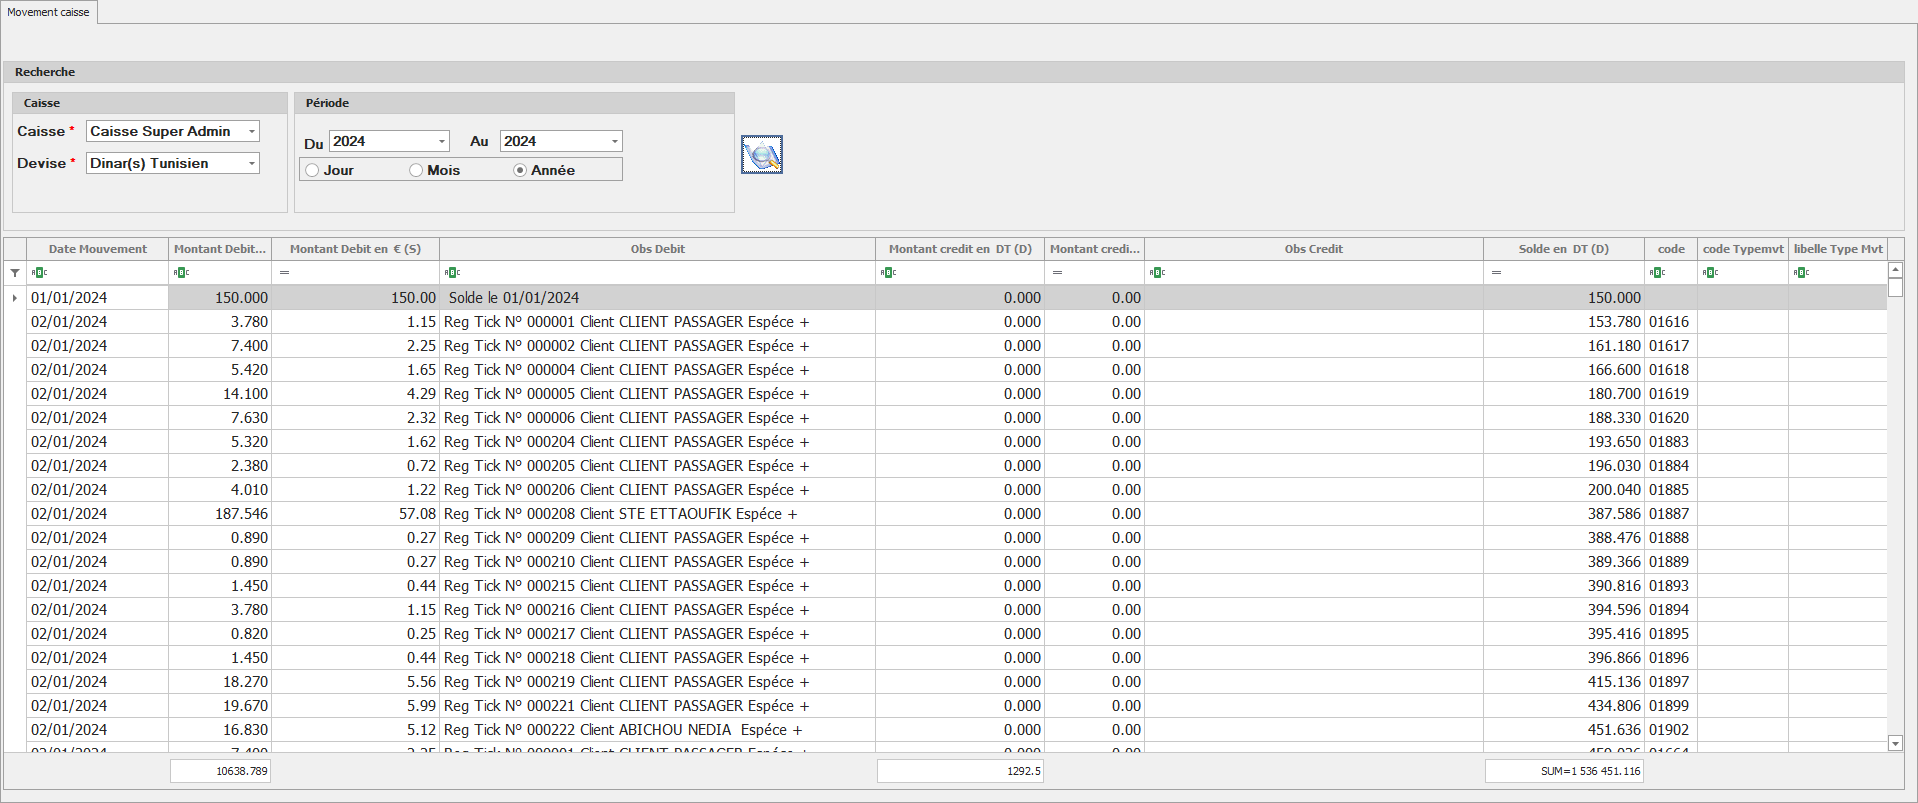Select the Mois period option
This screenshot has width=1918, height=803.
[416, 171]
